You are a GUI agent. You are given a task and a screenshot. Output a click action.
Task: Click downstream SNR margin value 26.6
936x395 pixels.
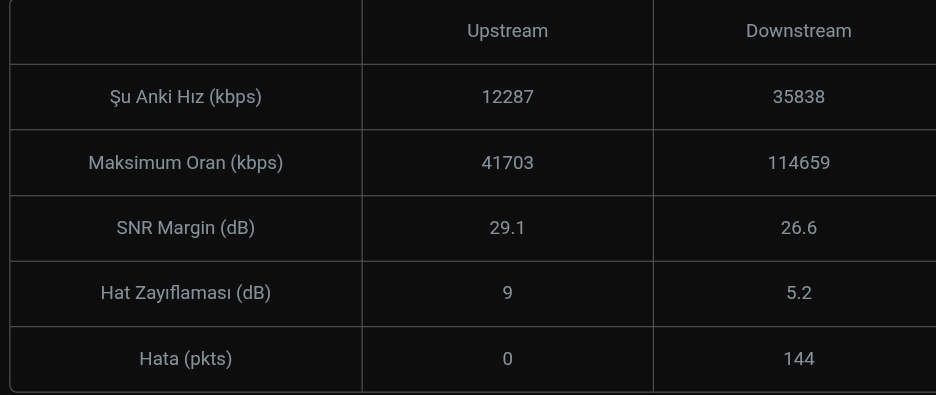pyautogui.click(x=799, y=228)
